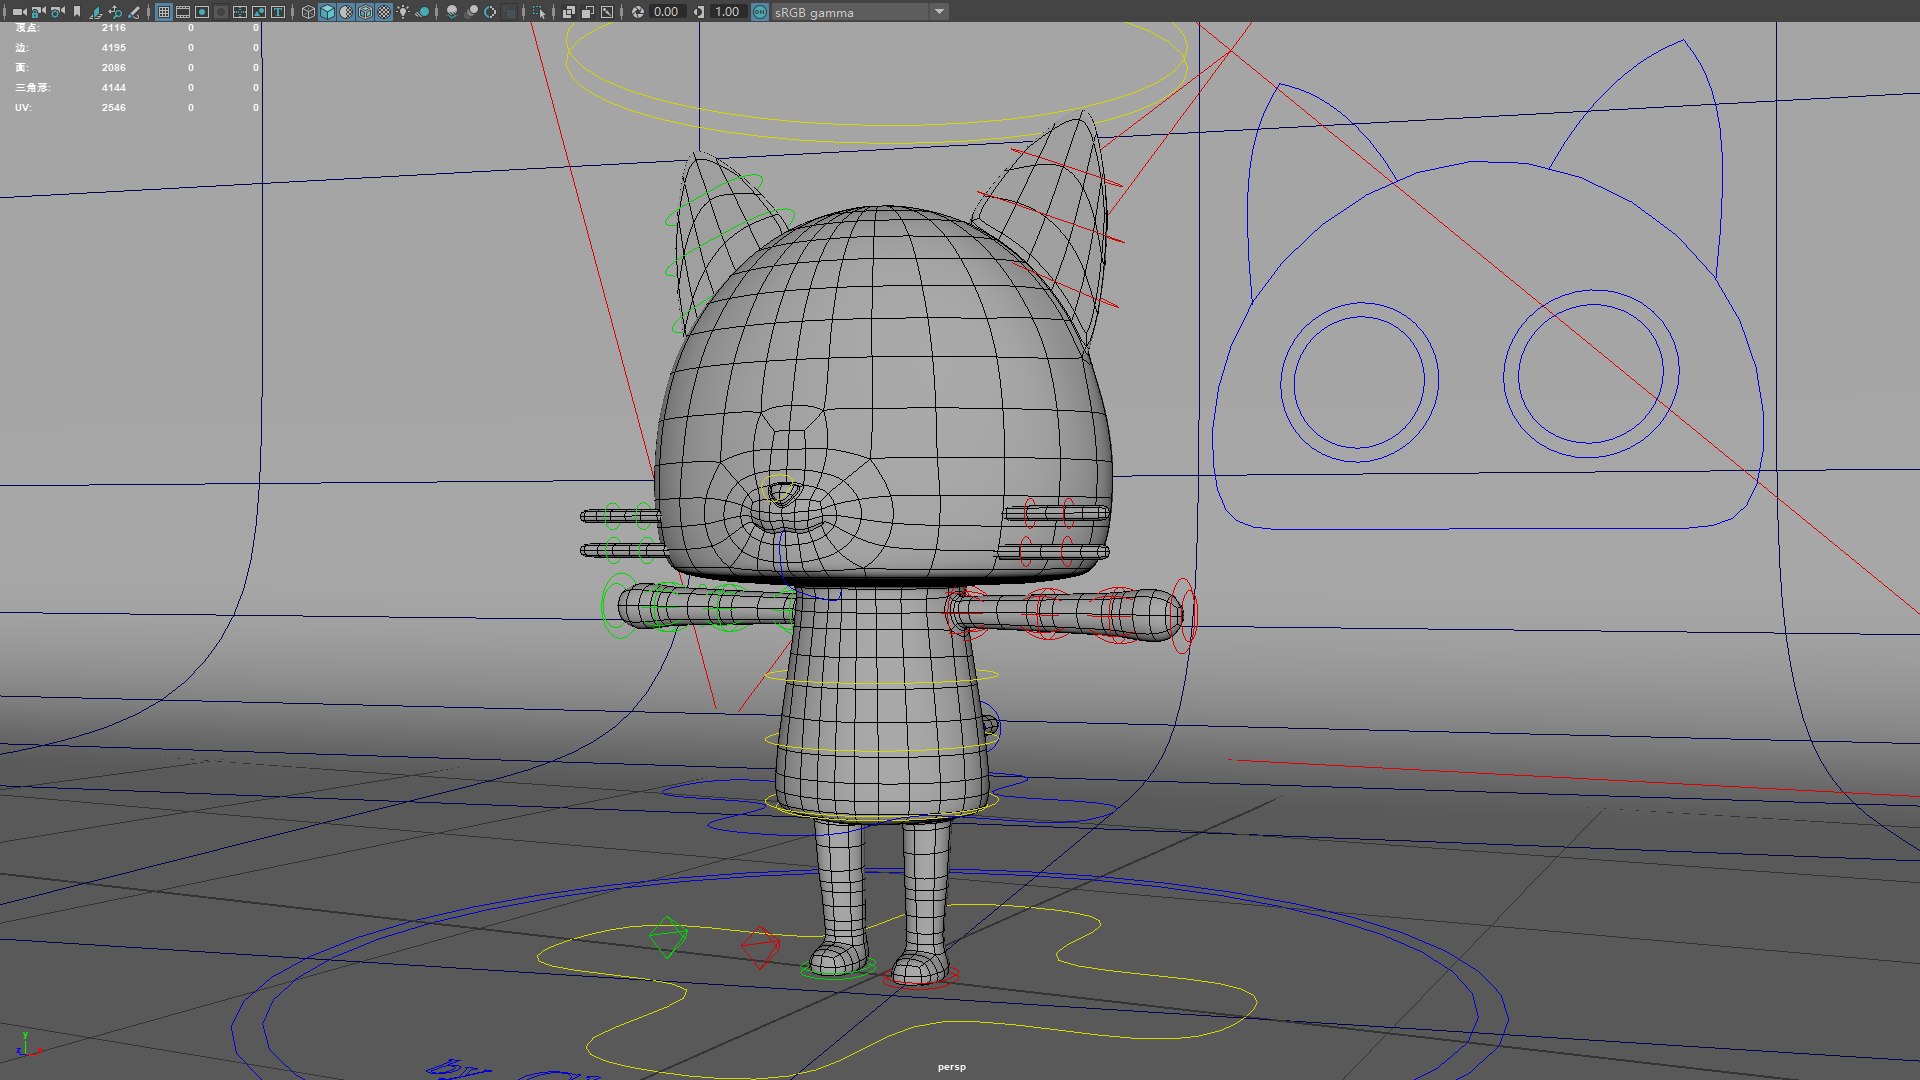Image resolution: width=1920 pixels, height=1080 pixels.
Task: Click the Exposure value field
Action: pyautogui.click(x=666, y=12)
